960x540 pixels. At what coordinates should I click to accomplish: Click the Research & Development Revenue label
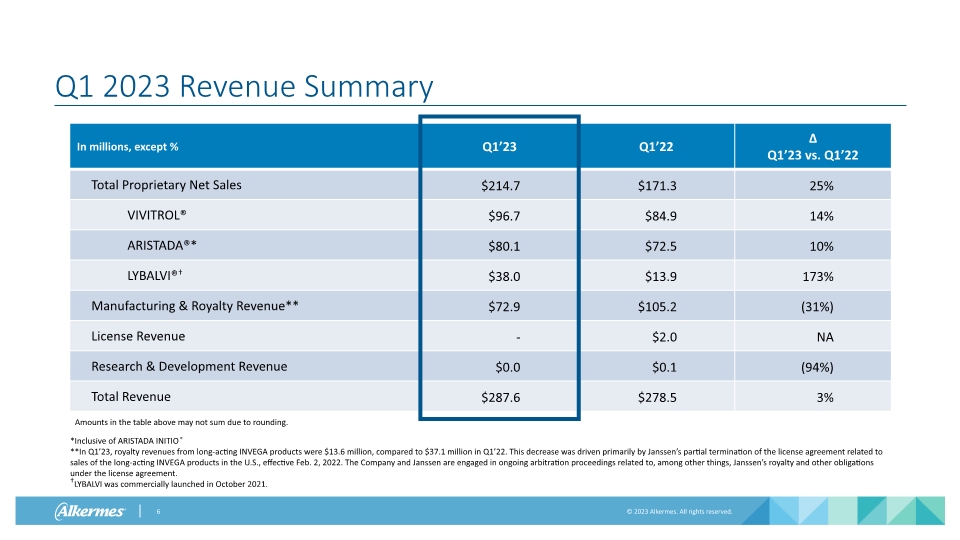coord(189,366)
